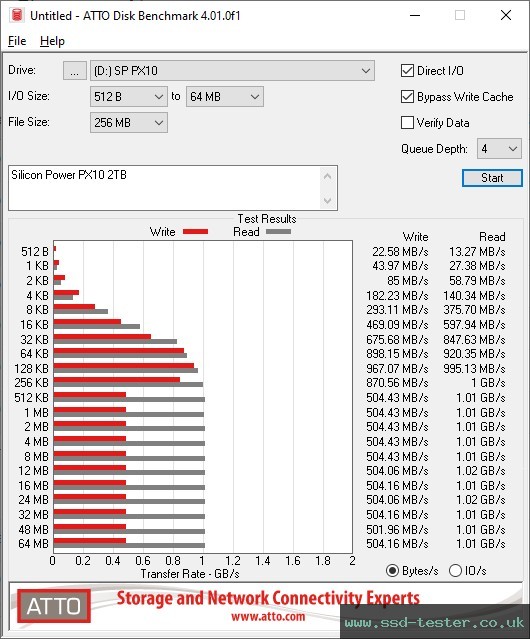Switch results to IO/s

coord(455,571)
